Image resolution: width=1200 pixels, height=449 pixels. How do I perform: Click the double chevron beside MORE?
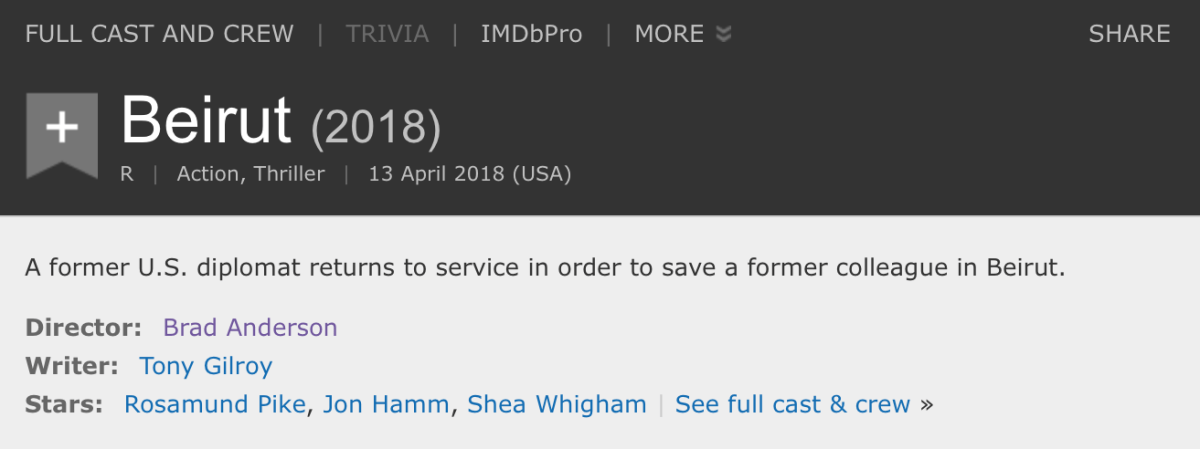point(724,34)
